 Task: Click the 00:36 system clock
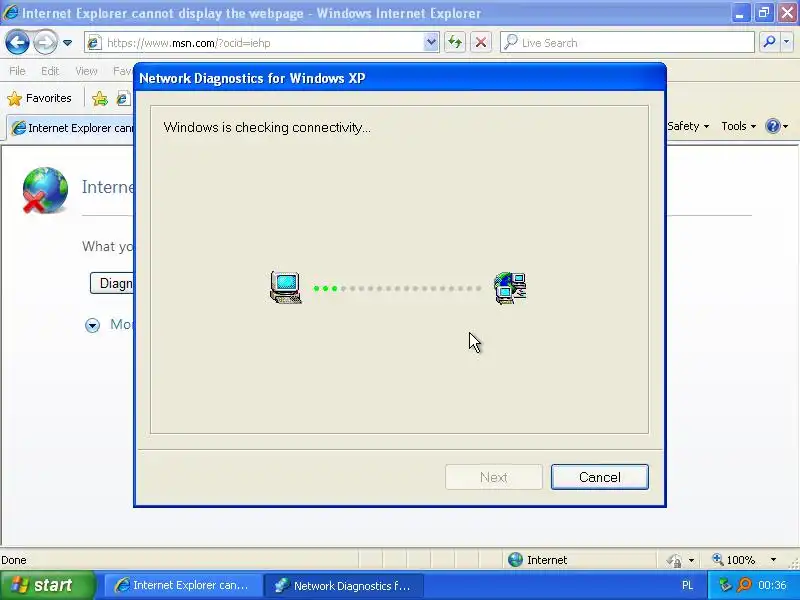(772, 585)
